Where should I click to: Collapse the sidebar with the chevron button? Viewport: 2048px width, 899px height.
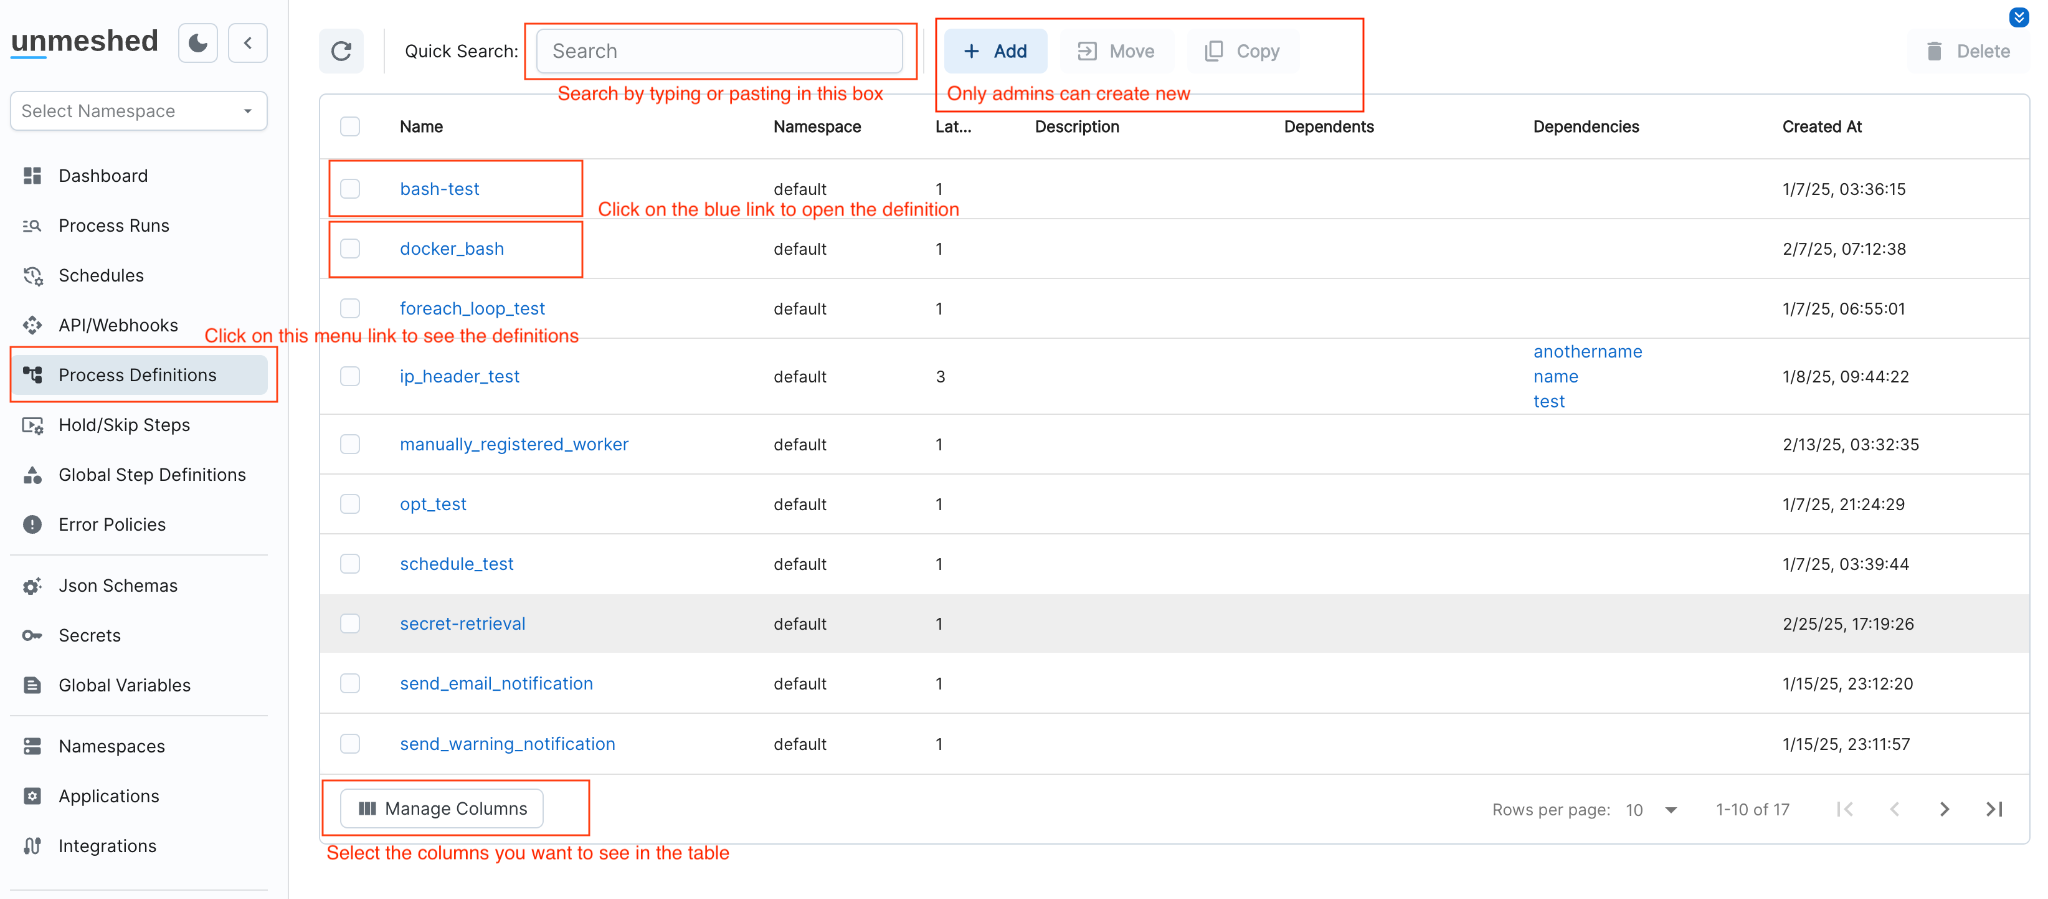pyautogui.click(x=248, y=43)
